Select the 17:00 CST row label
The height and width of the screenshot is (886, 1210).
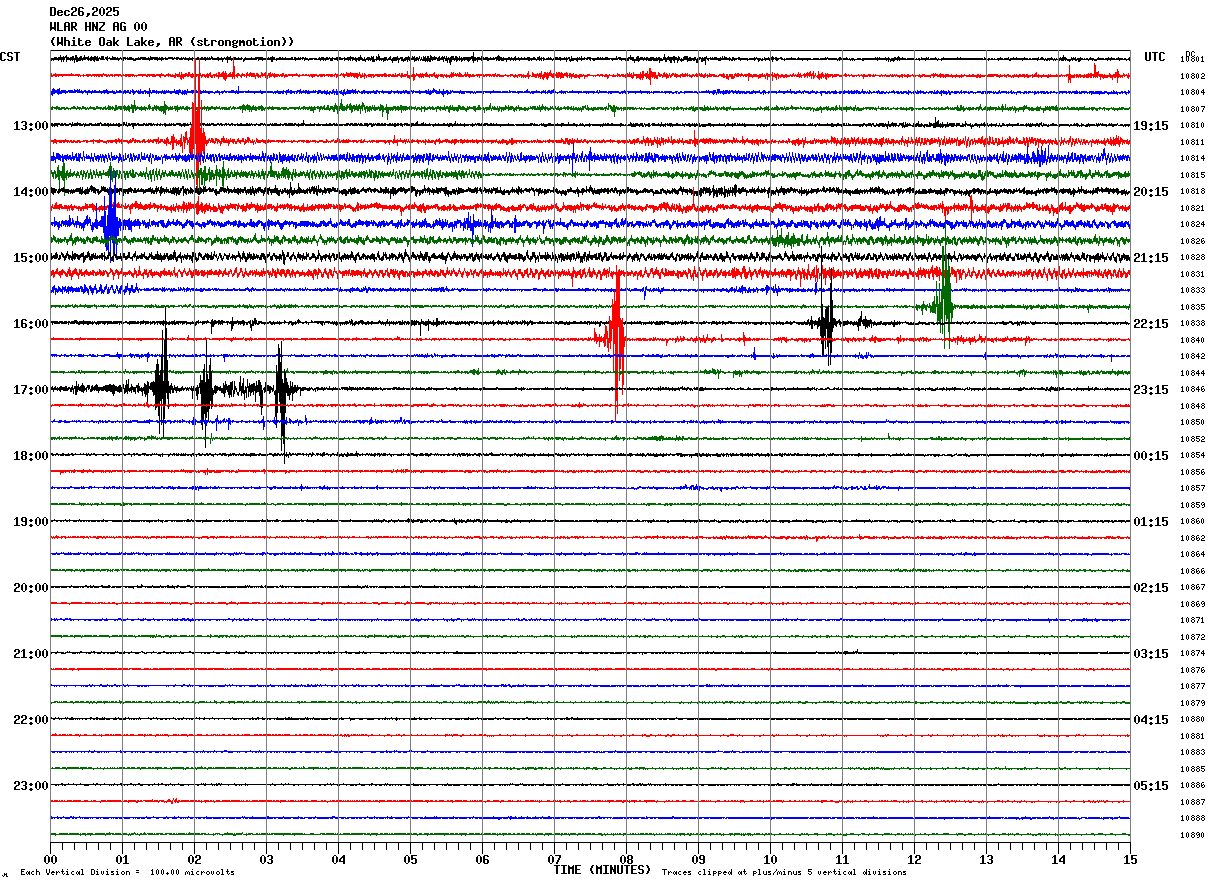click(x=30, y=390)
